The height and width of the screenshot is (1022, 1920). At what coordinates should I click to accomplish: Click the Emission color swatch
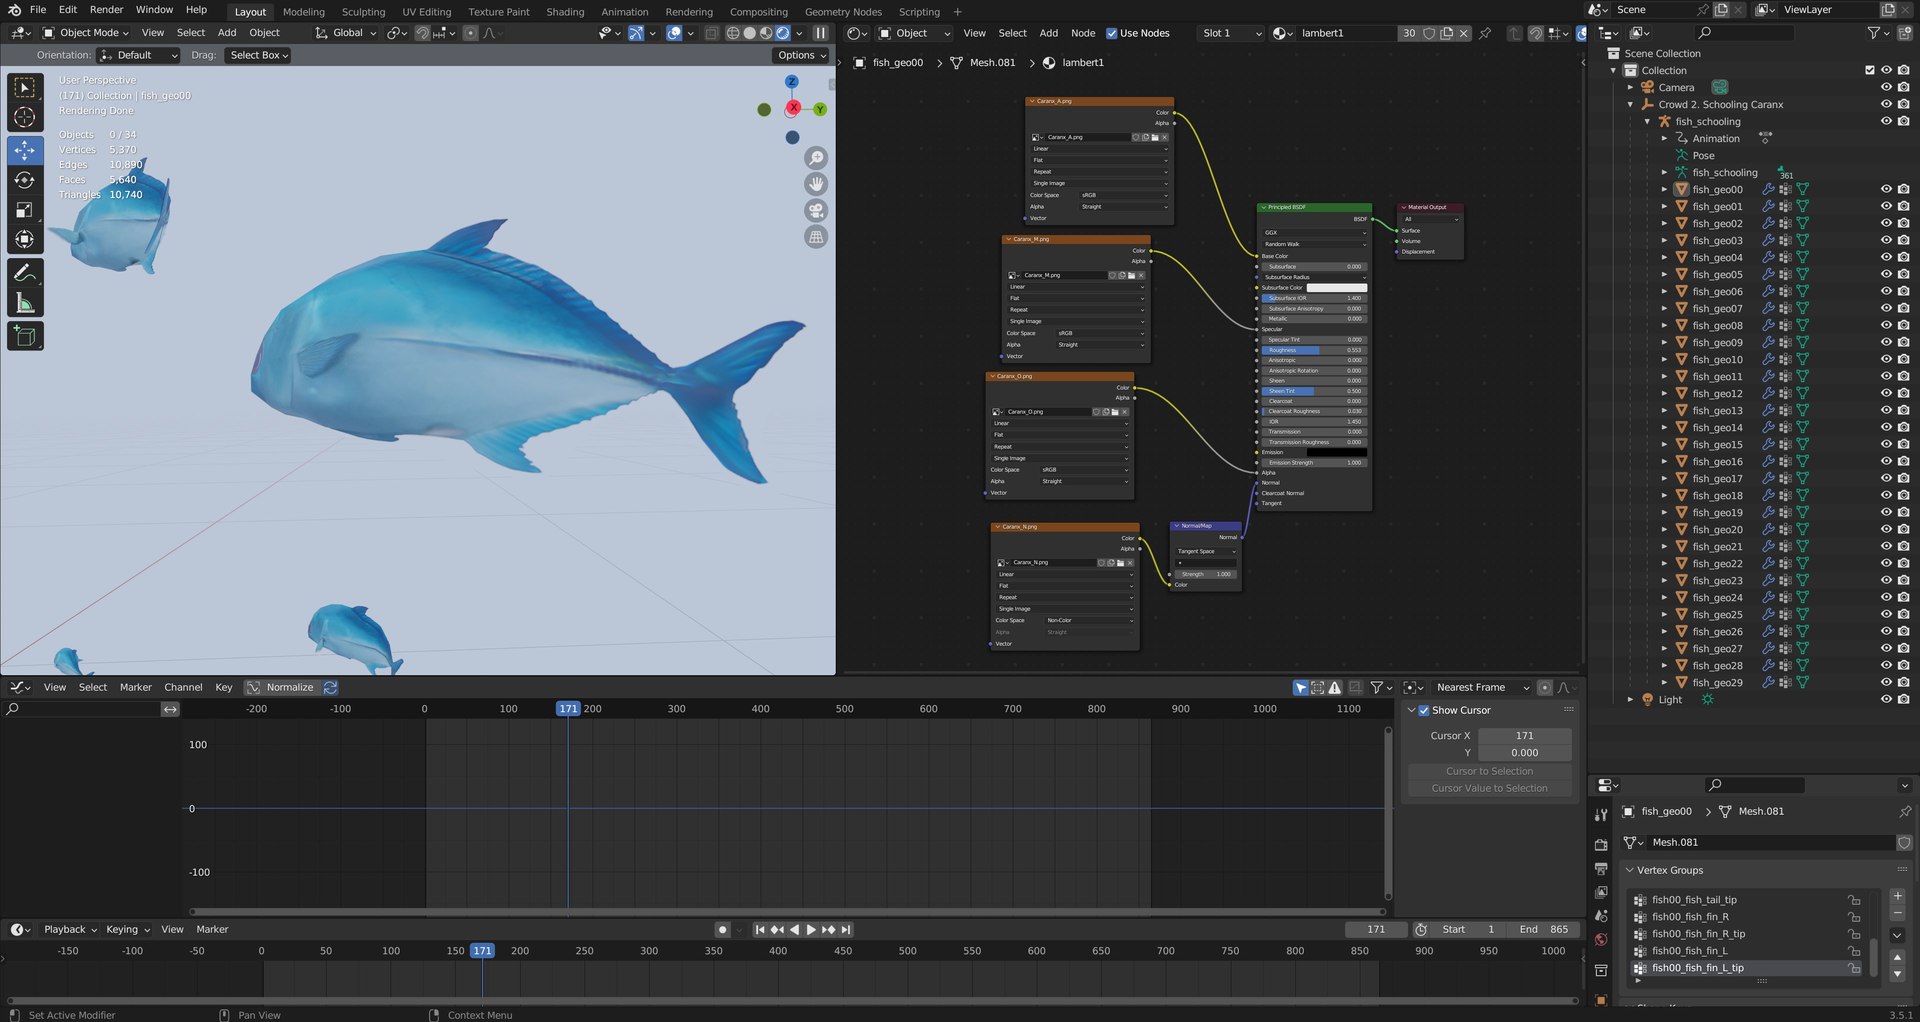click(1336, 452)
